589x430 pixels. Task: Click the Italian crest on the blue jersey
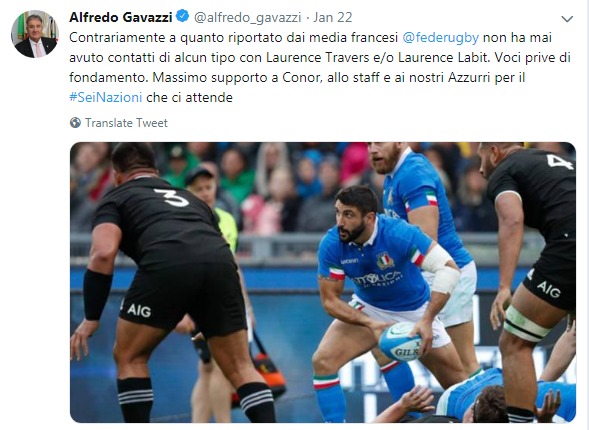(x=385, y=260)
